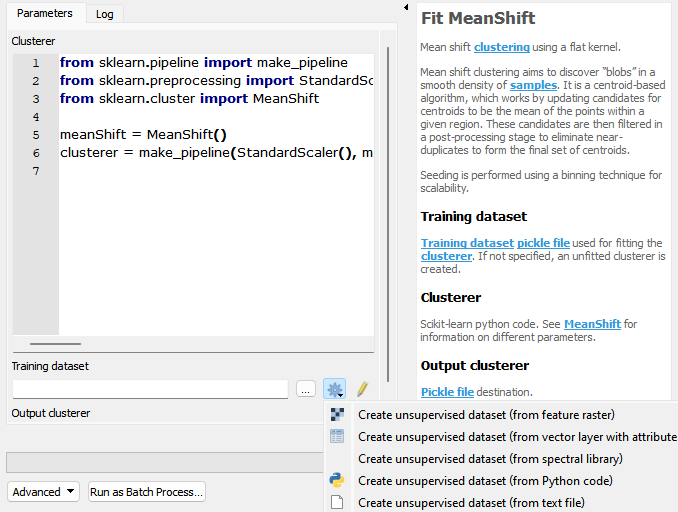Follow the Pickle file link
This screenshot has height=512, width=678.
pos(447,392)
